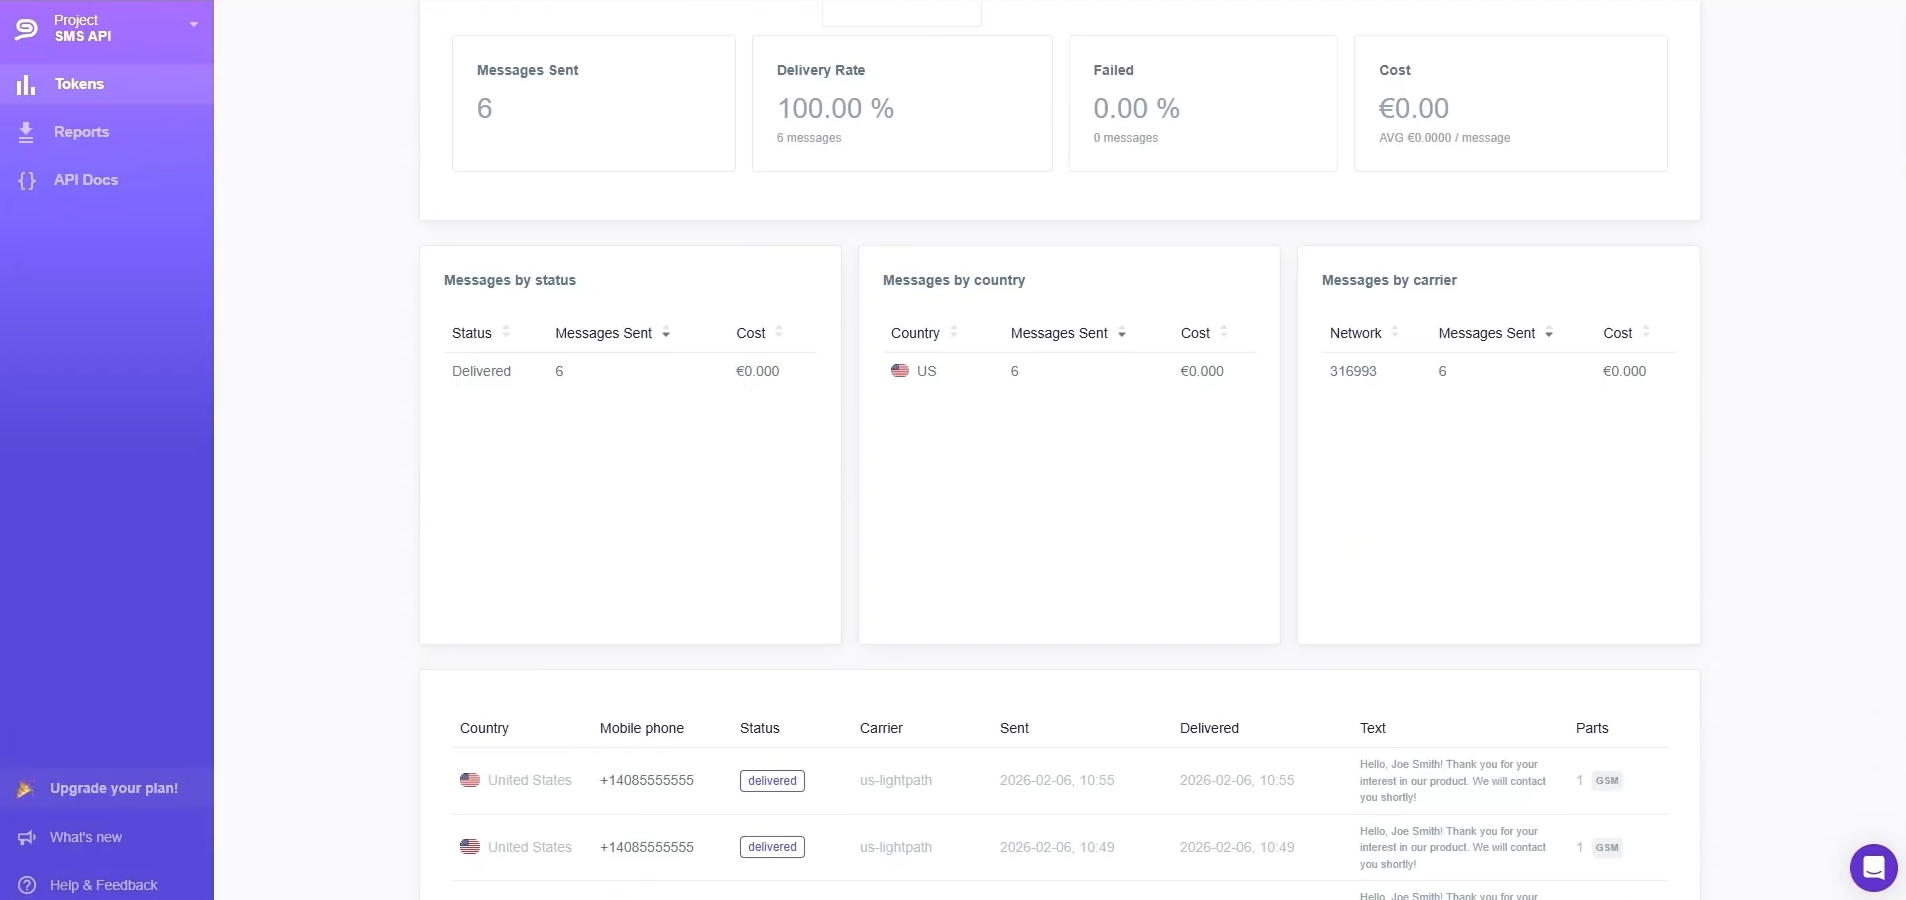Click delivered badge for 10:49 message

tap(772, 847)
